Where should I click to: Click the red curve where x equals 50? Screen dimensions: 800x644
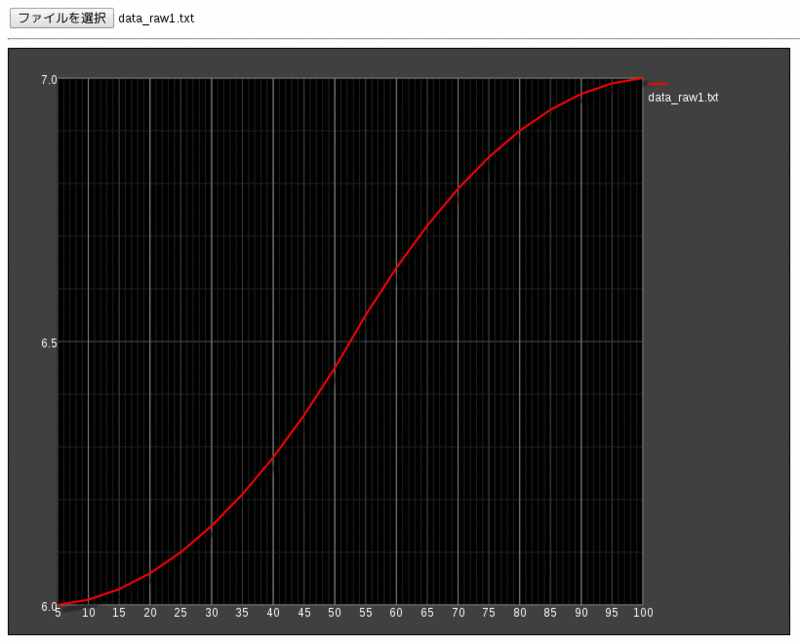point(335,368)
